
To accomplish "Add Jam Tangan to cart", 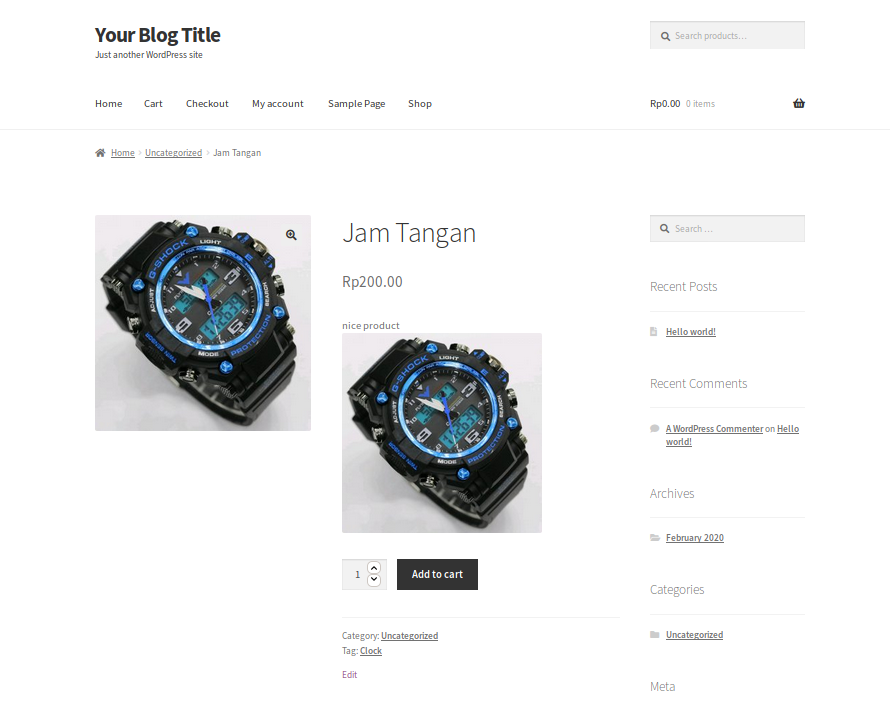I will (x=437, y=574).
